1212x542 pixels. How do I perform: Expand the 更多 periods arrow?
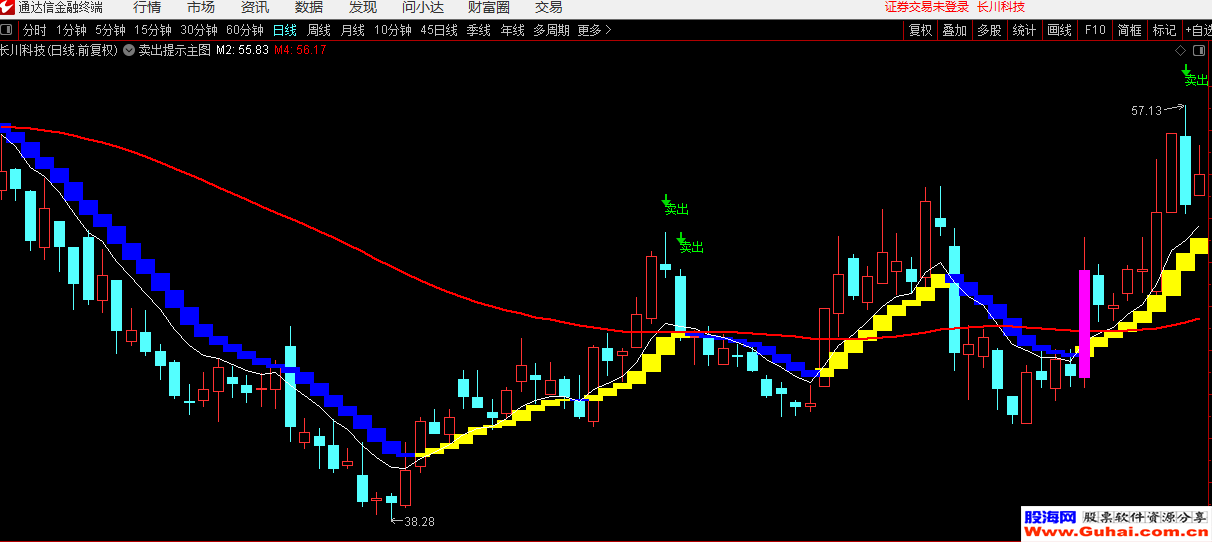tap(608, 30)
